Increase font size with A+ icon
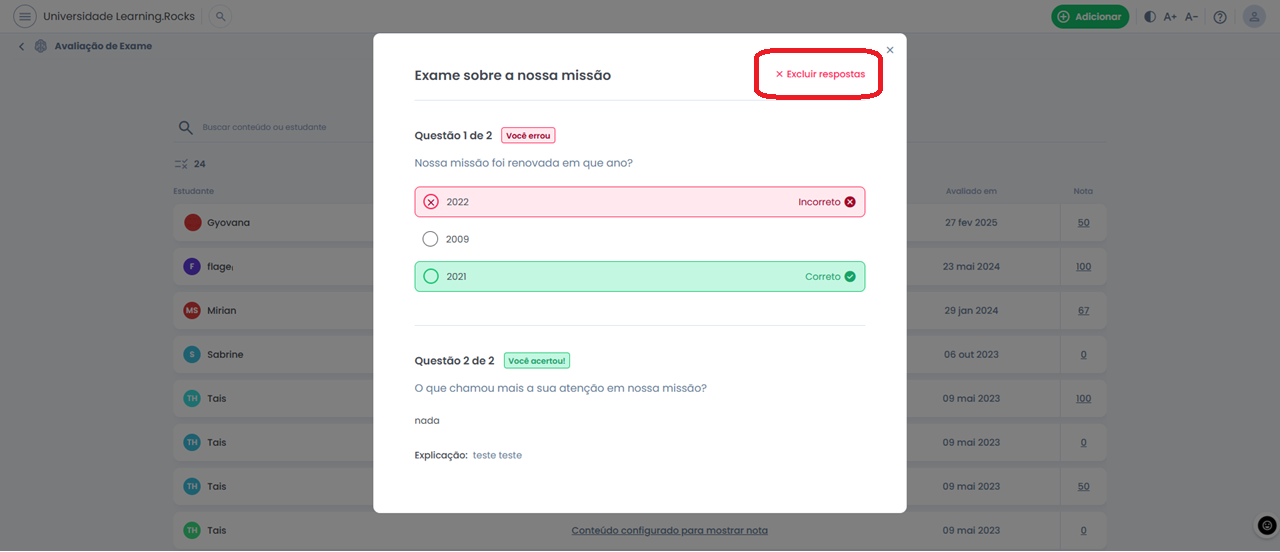1280x552 pixels. (1170, 17)
